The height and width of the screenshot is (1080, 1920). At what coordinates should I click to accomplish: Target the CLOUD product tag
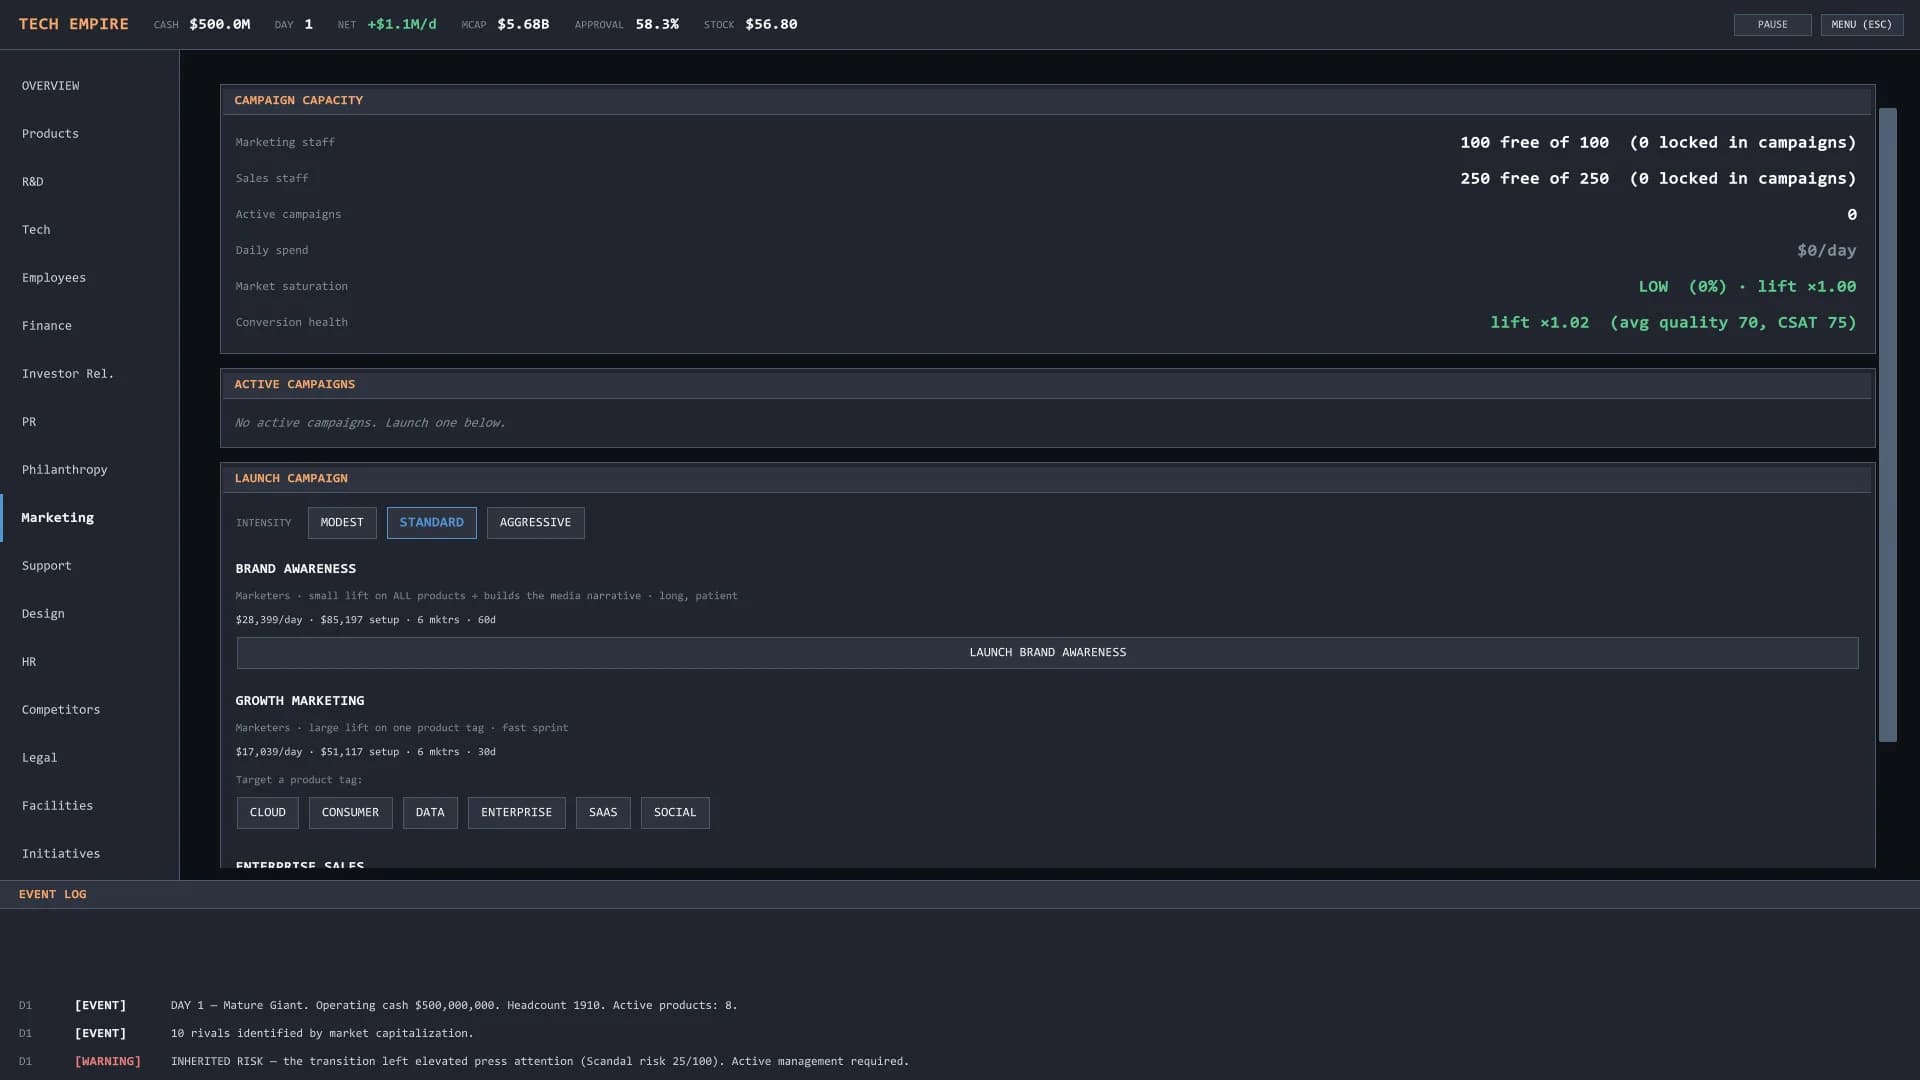click(x=268, y=813)
